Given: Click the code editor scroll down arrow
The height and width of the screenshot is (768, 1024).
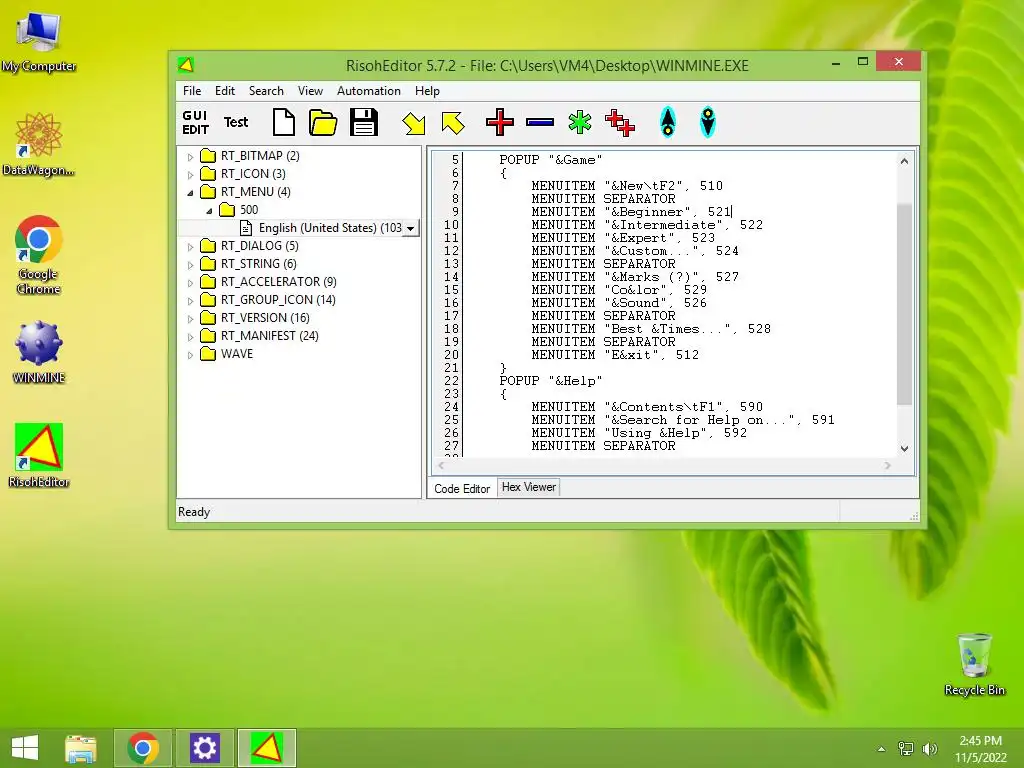Looking at the screenshot, I should point(904,449).
